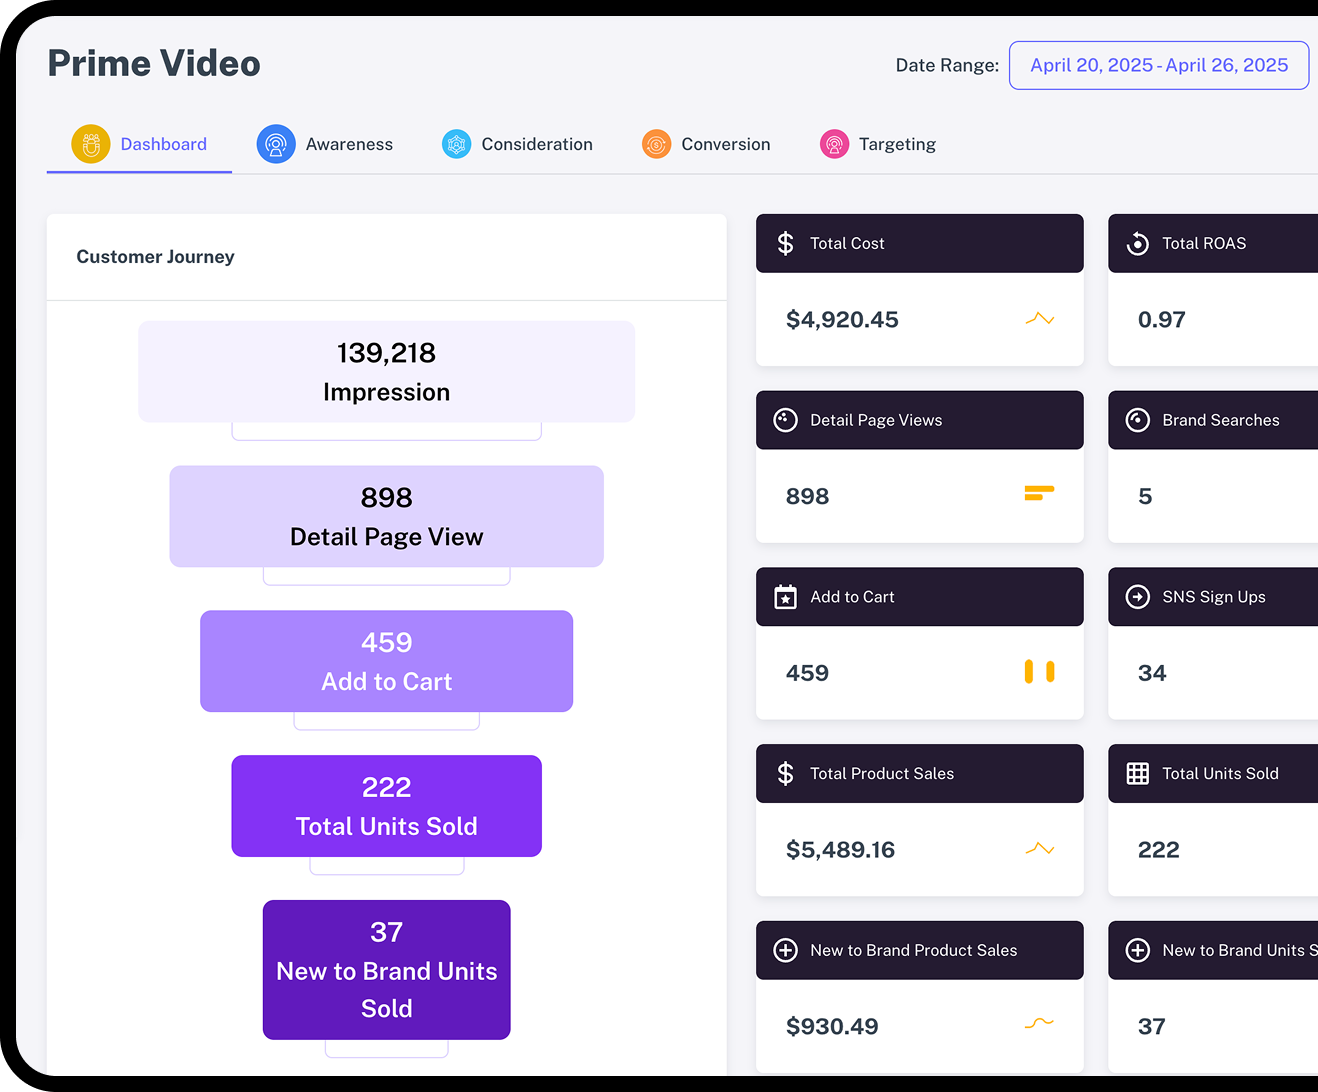Click the Total Product Sales dollar icon
The width and height of the screenshot is (1318, 1092).
786,773
